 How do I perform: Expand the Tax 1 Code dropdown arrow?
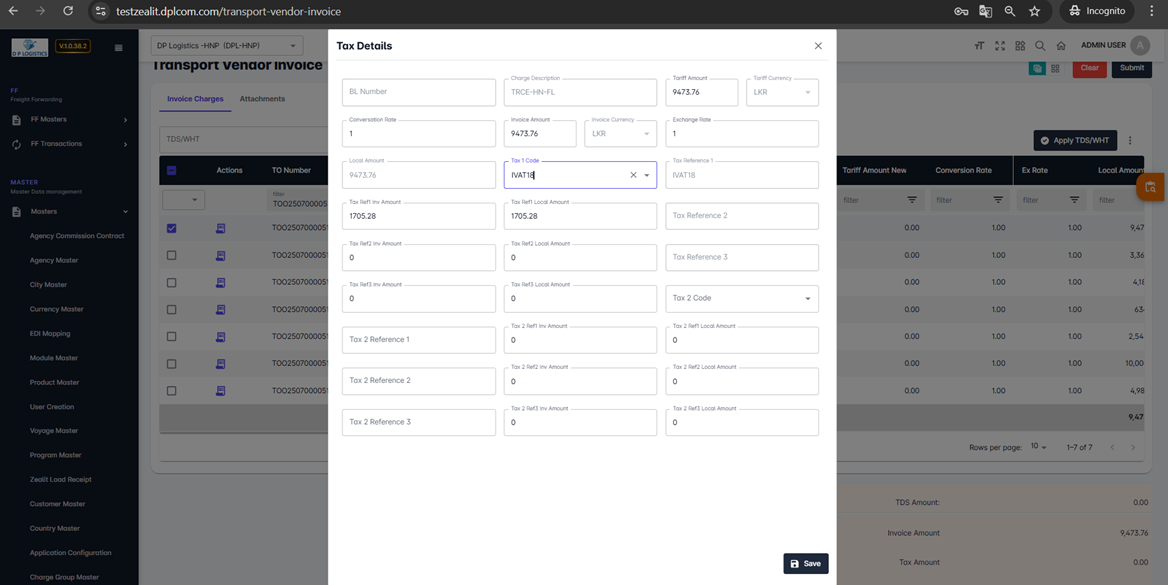click(647, 175)
